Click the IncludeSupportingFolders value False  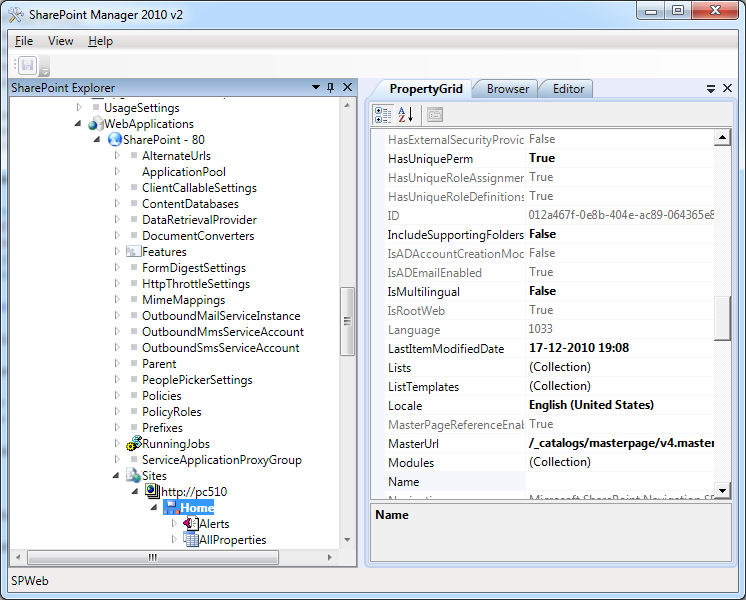(x=542, y=234)
